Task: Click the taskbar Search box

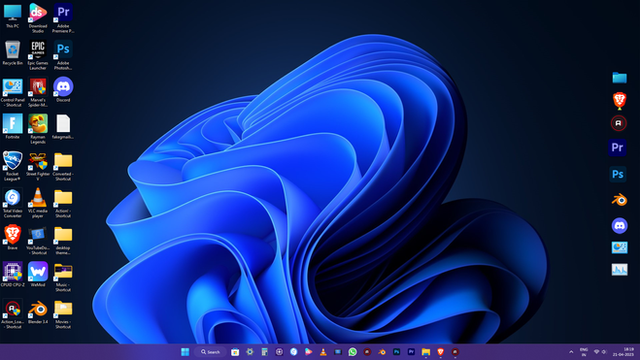Action: pyautogui.click(x=211, y=352)
